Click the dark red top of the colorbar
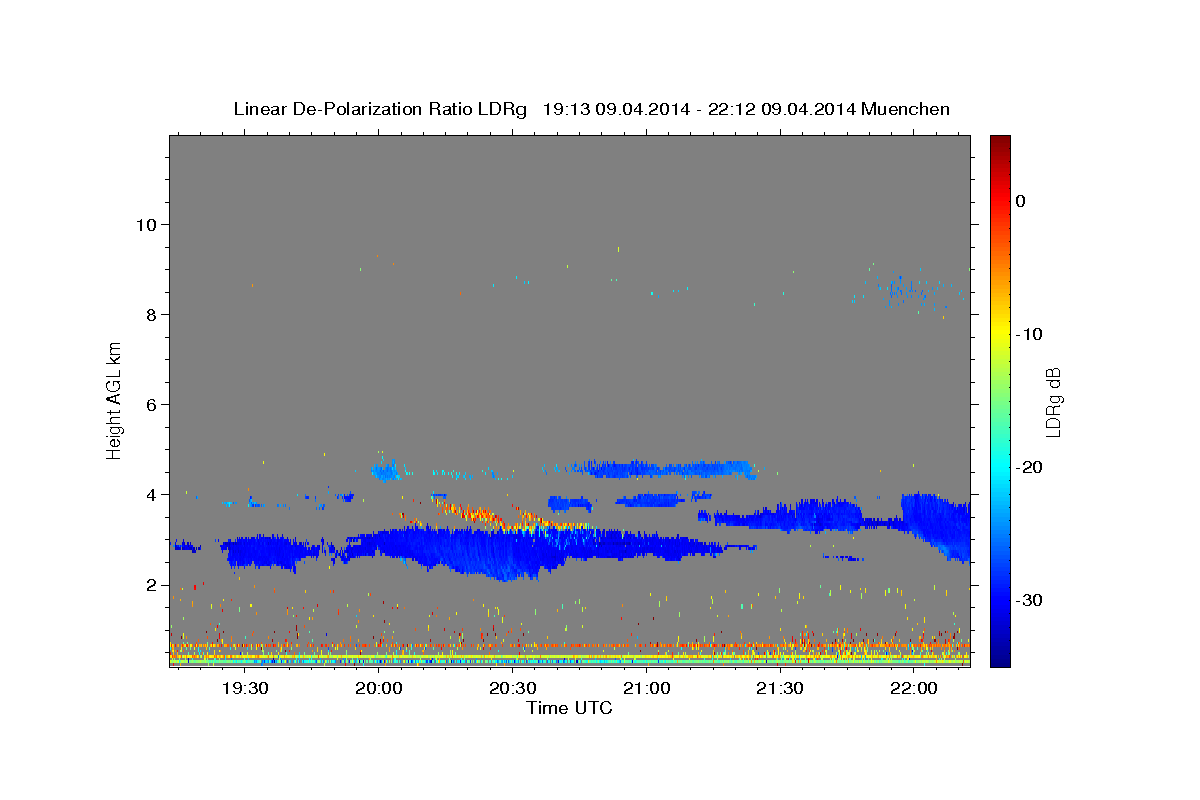The width and height of the screenshot is (1200, 800). coord(1000,142)
